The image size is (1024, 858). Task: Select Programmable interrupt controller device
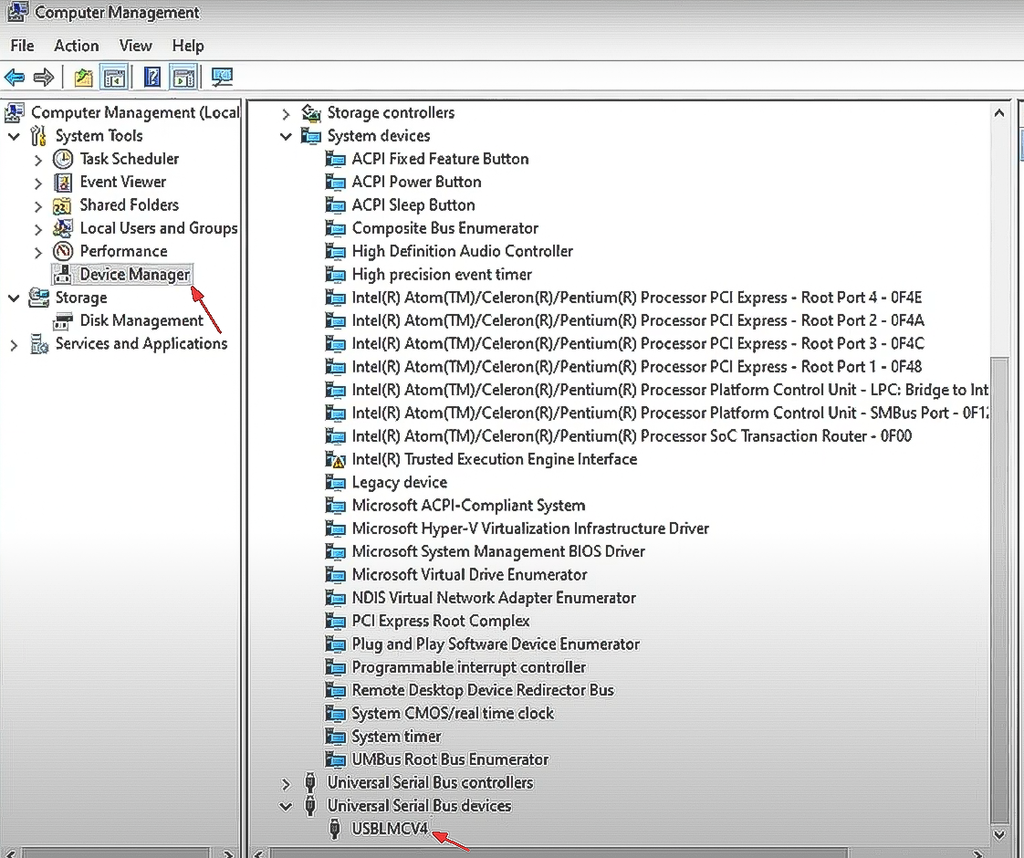coord(469,667)
